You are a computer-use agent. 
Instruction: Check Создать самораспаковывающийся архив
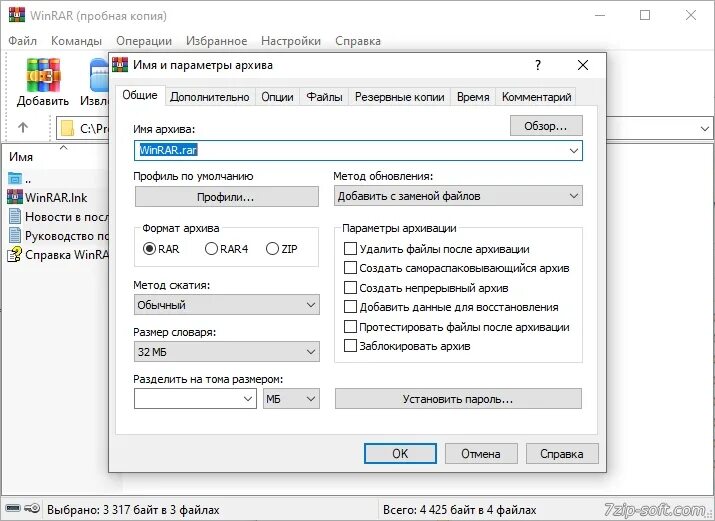click(x=350, y=268)
